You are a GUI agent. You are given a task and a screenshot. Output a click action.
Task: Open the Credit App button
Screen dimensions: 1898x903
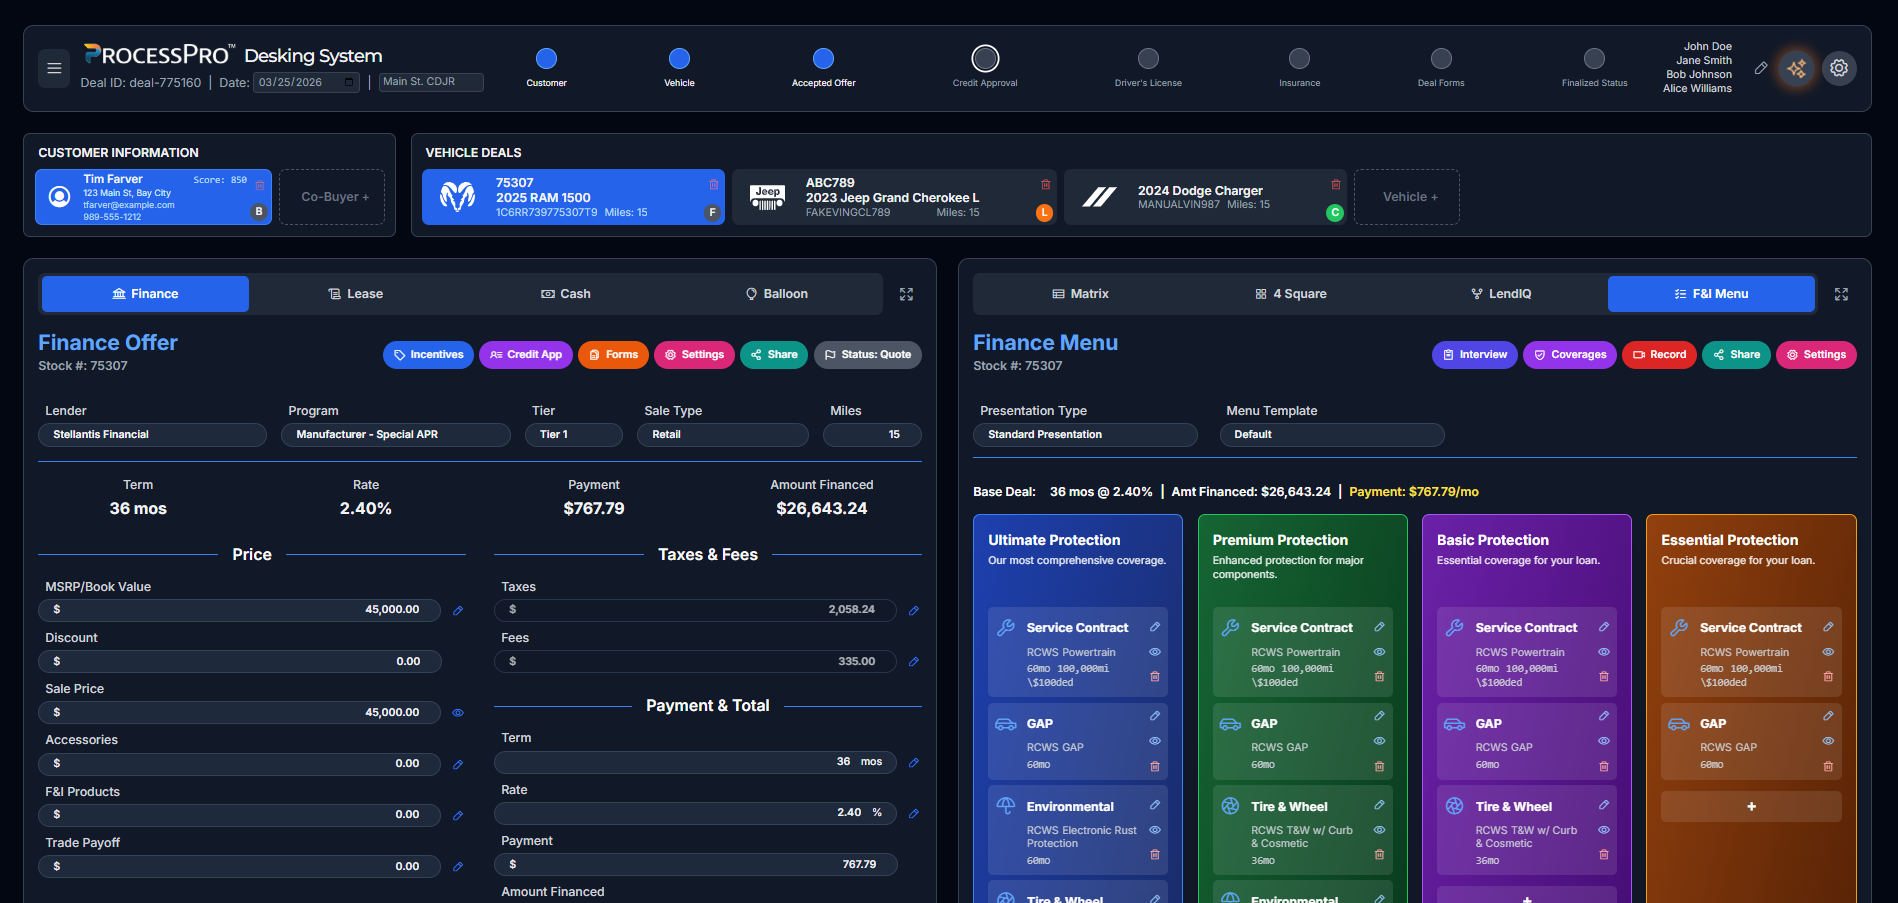(526, 355)
